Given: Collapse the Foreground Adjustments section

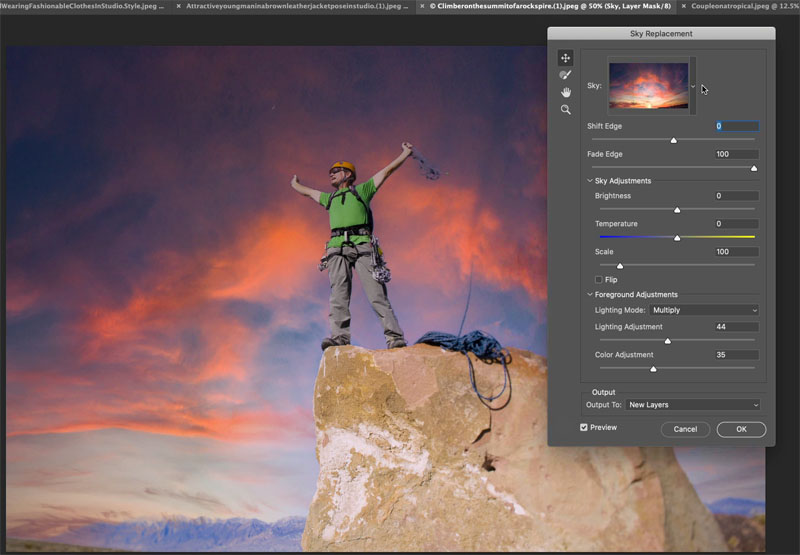Looking at the screenshot, I should [590, 295].
